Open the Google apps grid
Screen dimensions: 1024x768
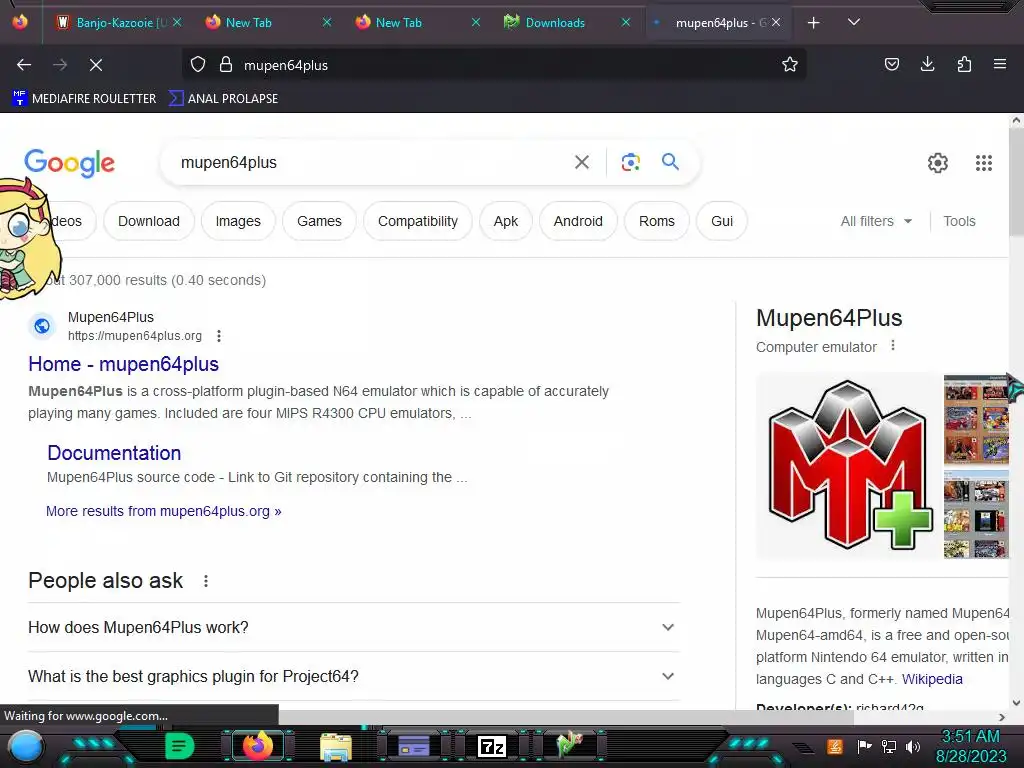coord(984,163)
